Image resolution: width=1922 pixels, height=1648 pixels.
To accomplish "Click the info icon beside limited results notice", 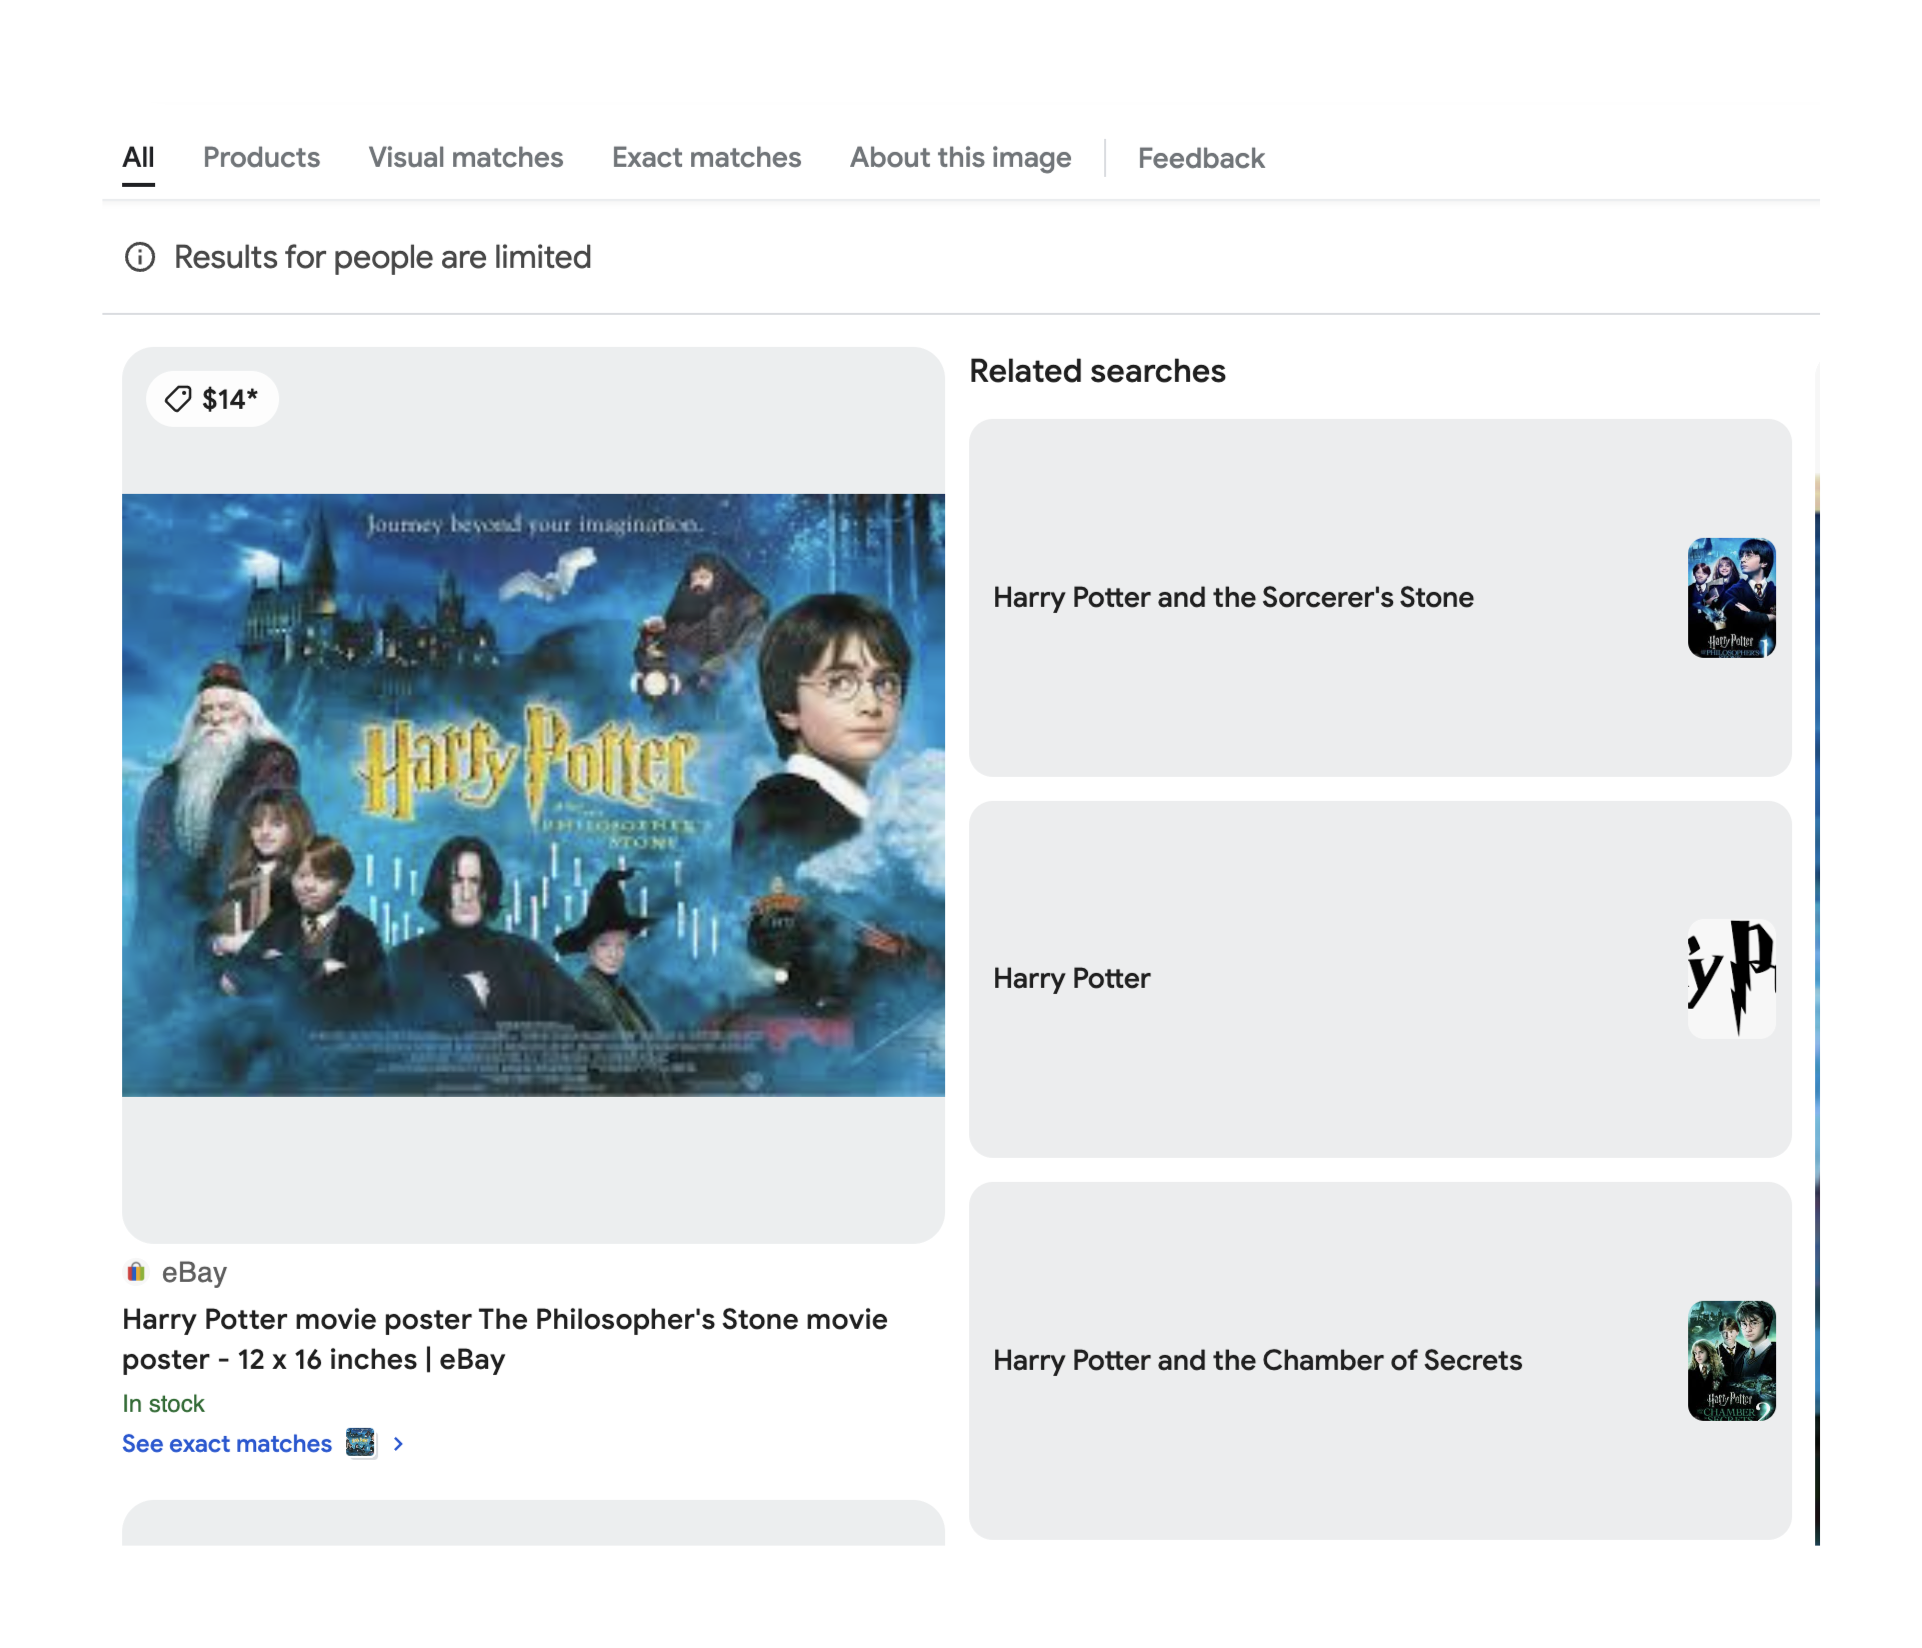I will [140, 257].
